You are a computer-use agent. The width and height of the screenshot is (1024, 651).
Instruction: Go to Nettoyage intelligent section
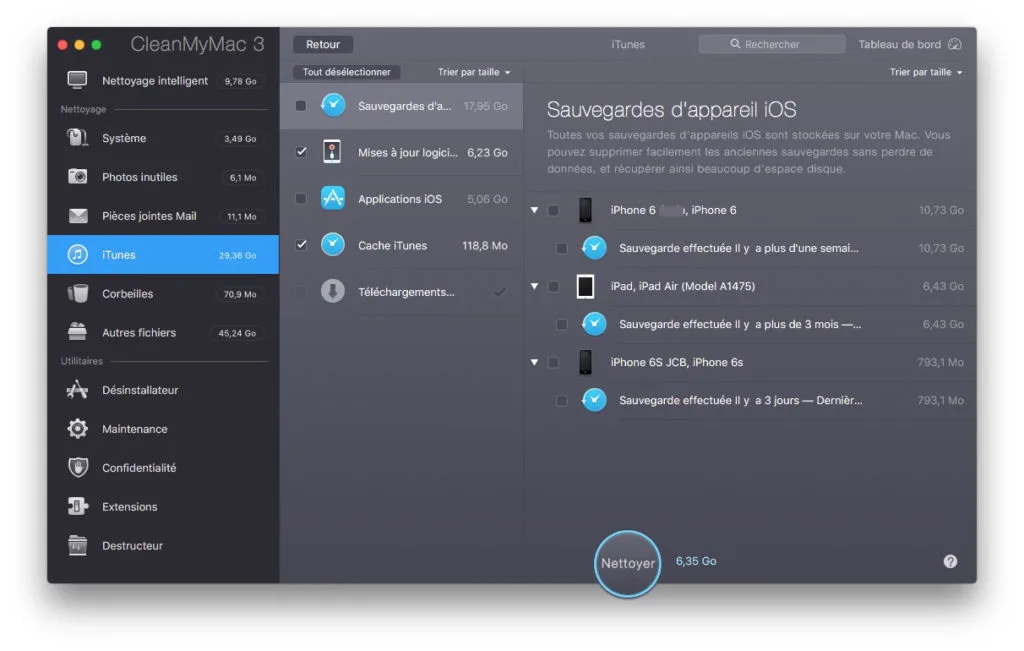coord(163,80)
